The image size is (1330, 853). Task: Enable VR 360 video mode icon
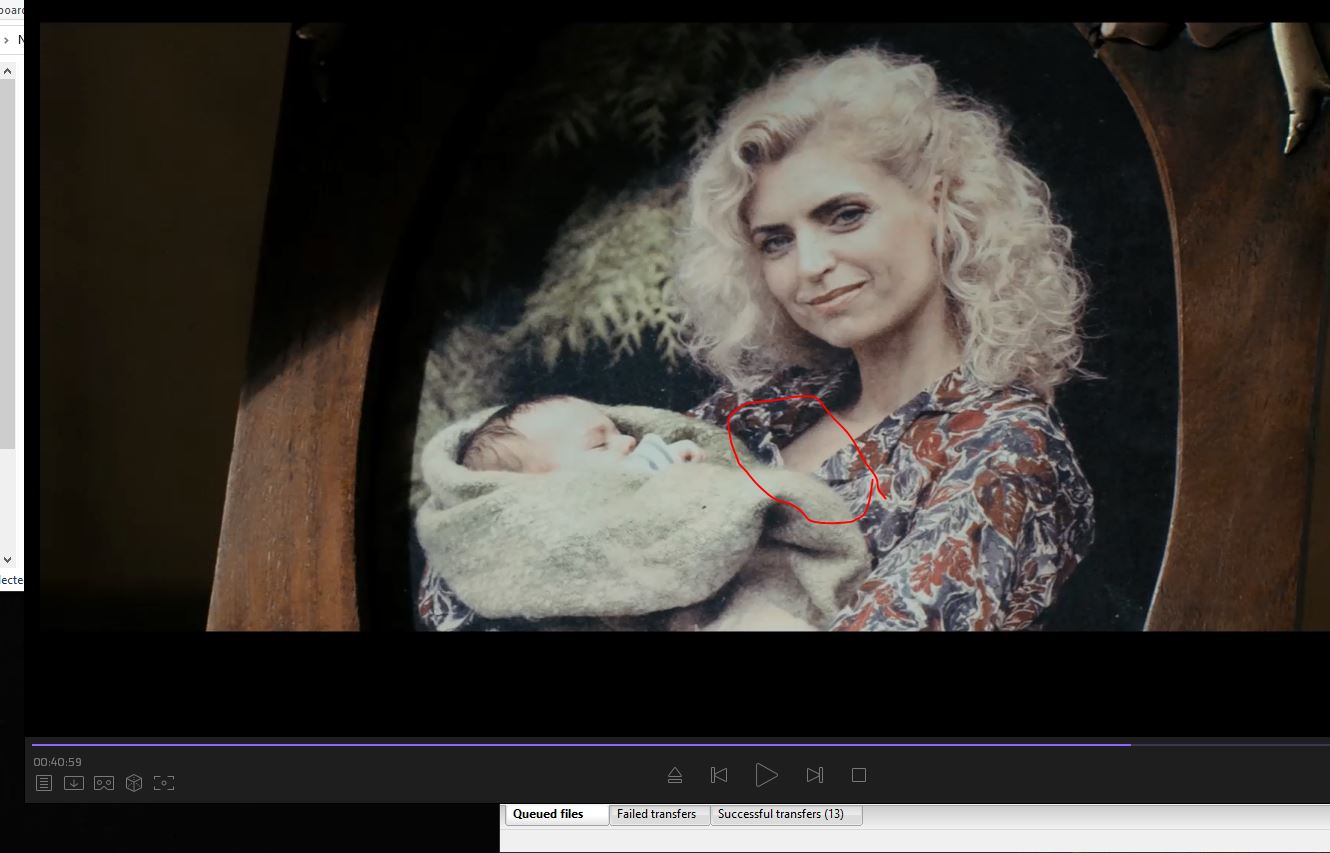point(104,783)
